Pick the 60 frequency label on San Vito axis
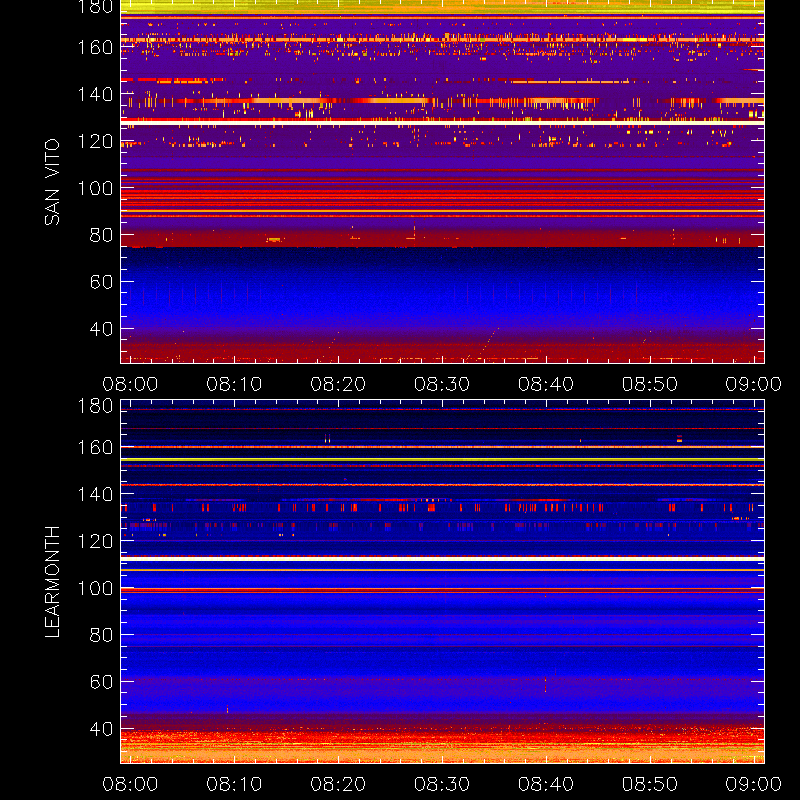This screenshot has height=800, width=800. 101,282
